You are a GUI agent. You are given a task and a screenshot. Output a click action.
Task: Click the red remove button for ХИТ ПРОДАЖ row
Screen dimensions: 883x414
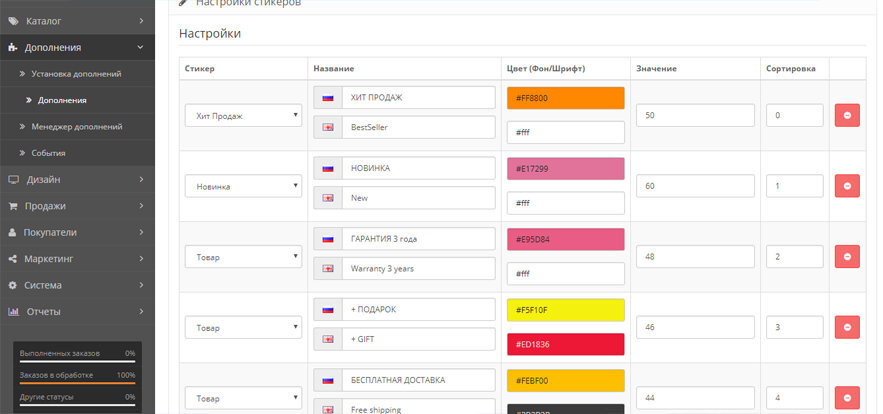click(846, 115)
